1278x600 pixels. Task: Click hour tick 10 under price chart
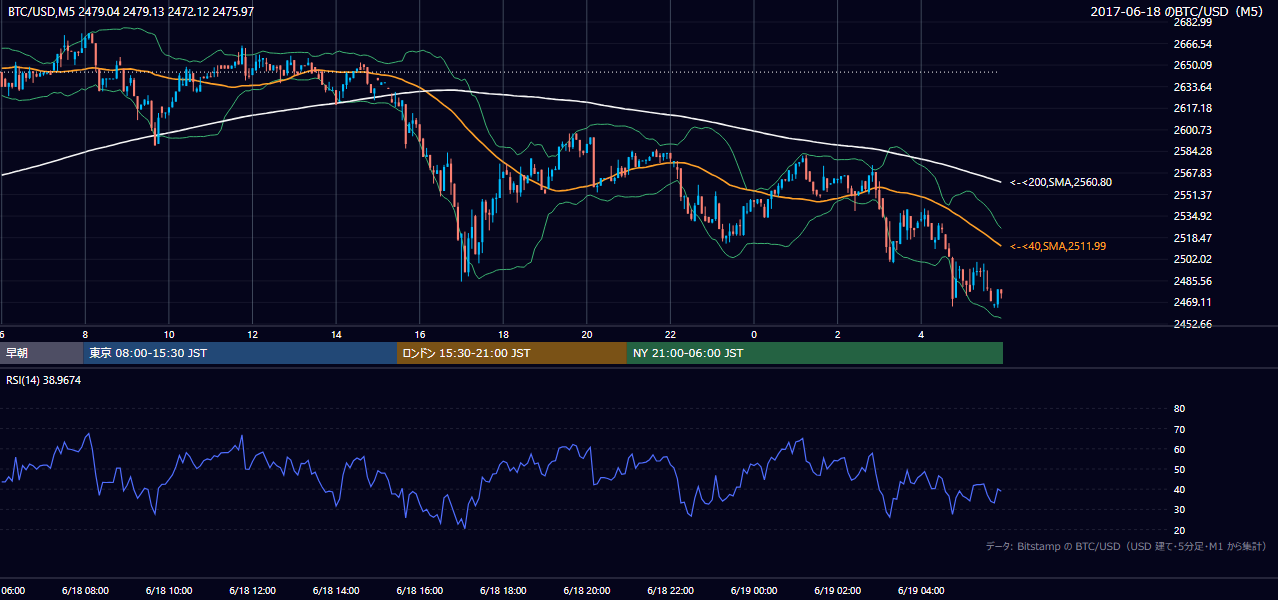pos(169,334)
